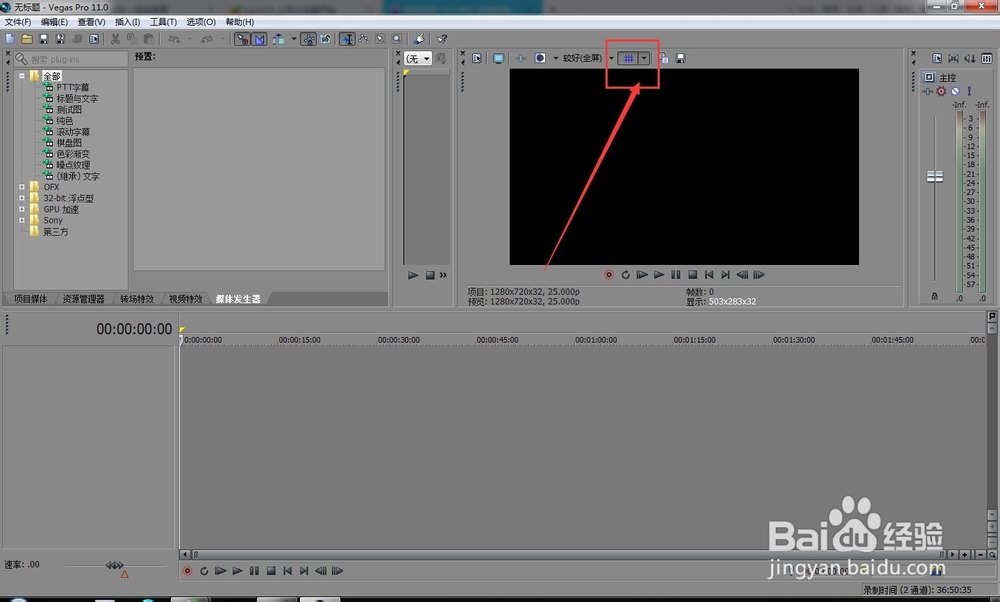Expand the GPU 加速 folder
Image resolution: width=1000 pixels, height=602 pixels.
click(x=22, y=209)
